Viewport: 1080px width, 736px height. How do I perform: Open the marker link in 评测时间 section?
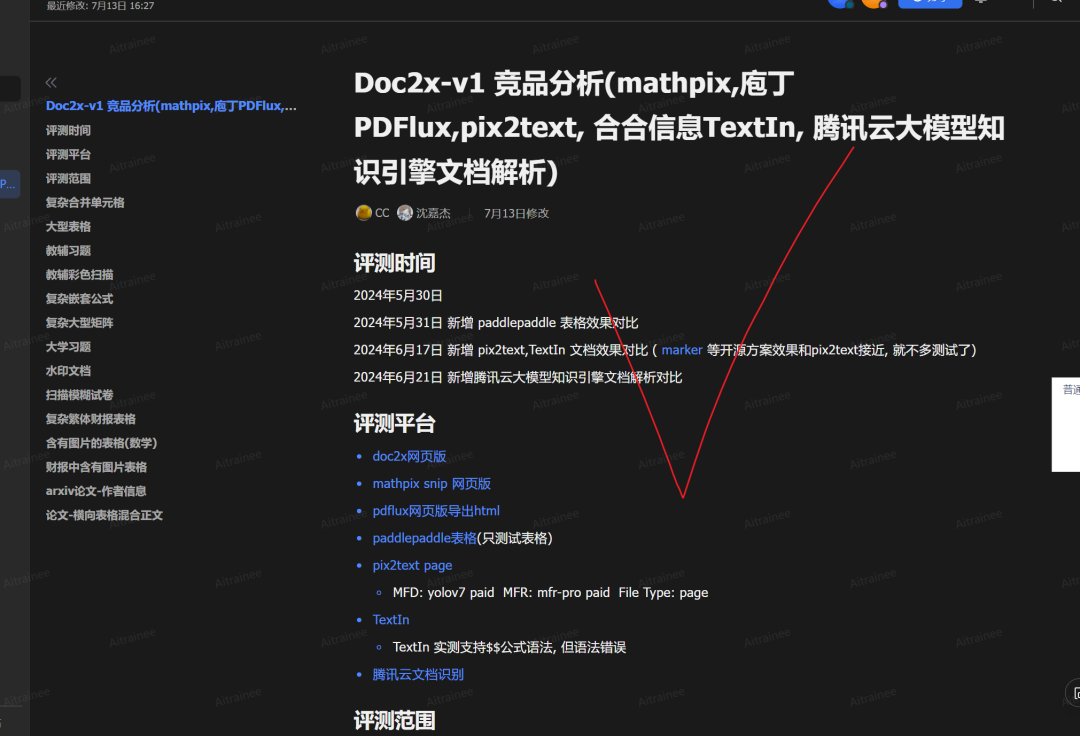681,350
